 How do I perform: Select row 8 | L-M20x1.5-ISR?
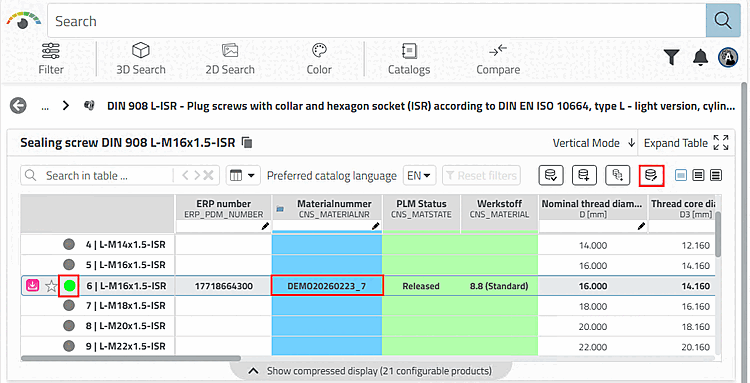(125, 326)
